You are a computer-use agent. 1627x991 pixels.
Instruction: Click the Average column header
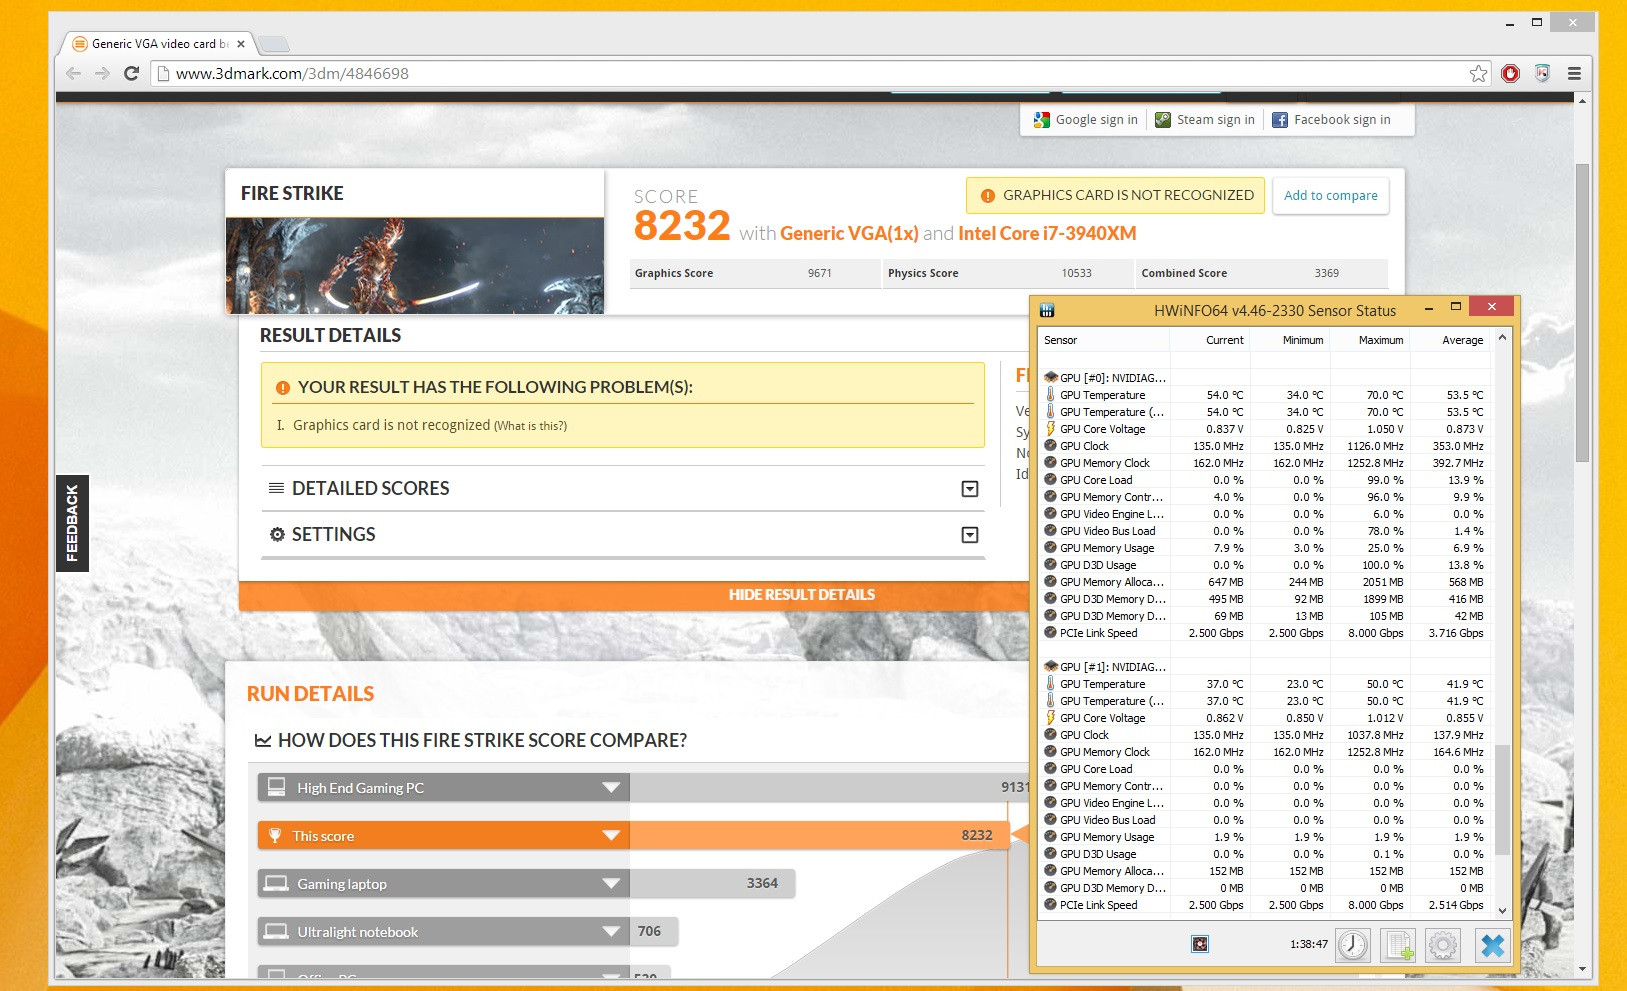[1450, 340]
